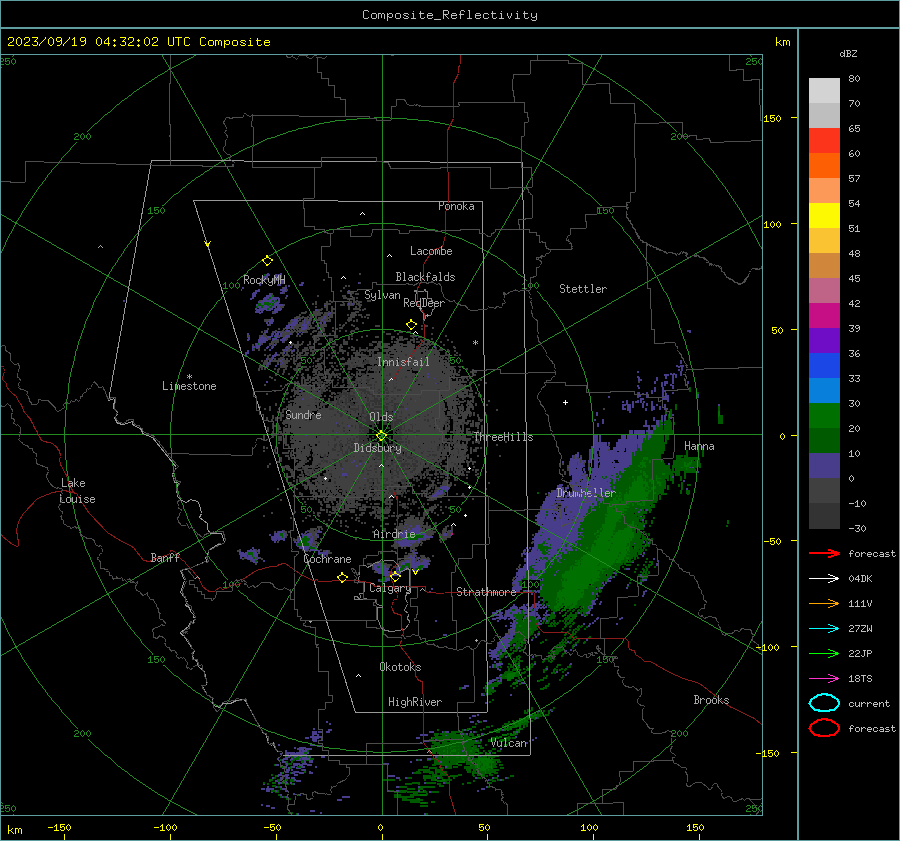Click the 'Ponoka' city label
This screenshot has height=841, width=900.
[456, 206]
